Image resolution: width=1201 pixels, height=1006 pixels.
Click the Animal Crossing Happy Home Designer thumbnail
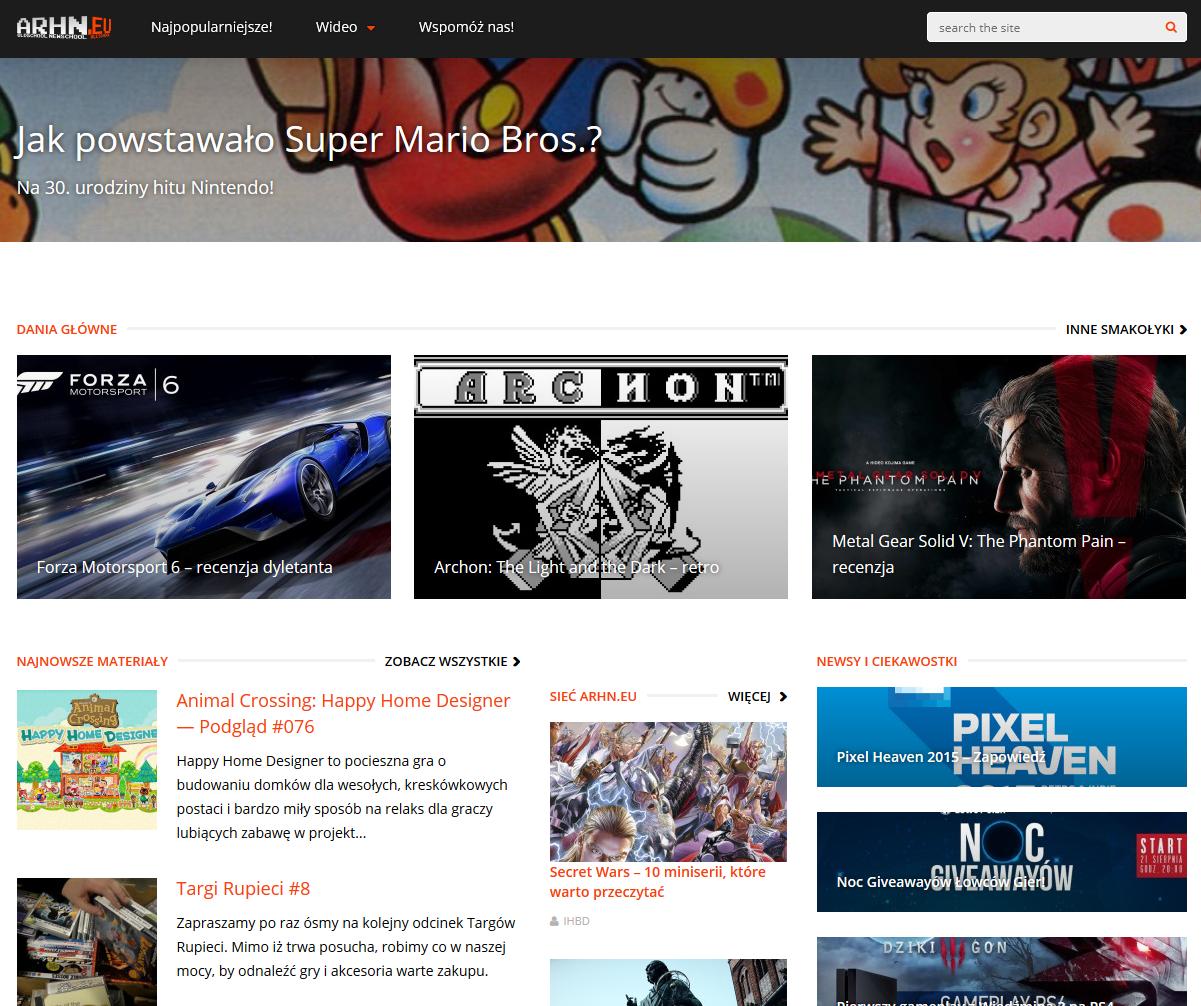point(87,760)
